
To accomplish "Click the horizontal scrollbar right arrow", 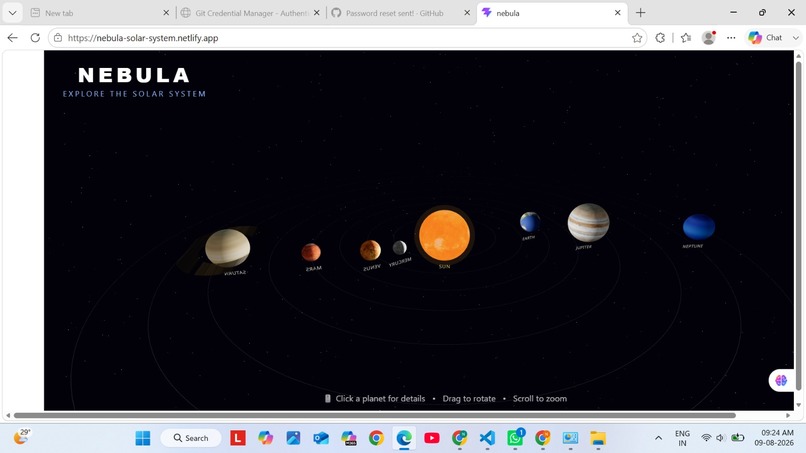I will 789,415.
